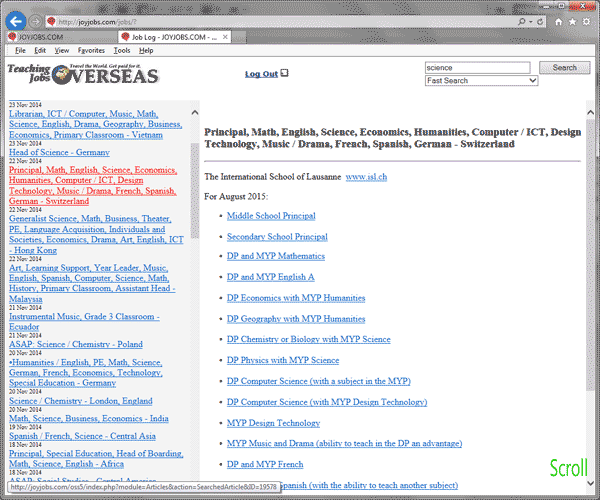Image resolution: width=600 pixels, height=500 pixels.
Task: Open Humanities / English - Germany listing
Action: pyautogui.click(x=86, y=373)
